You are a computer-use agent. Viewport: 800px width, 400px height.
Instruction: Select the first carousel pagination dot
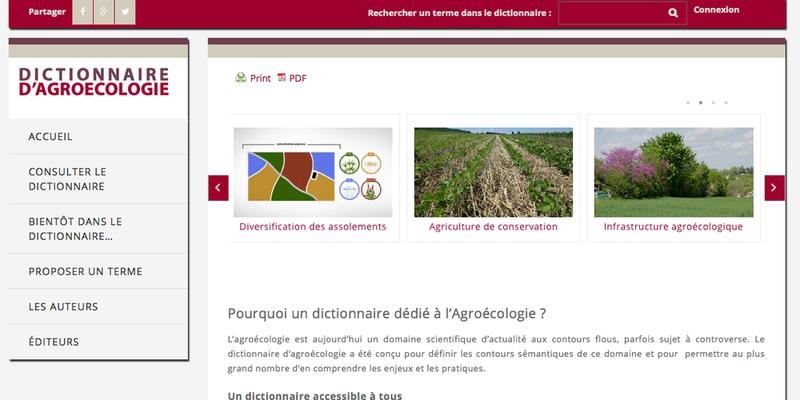[688, 103]
